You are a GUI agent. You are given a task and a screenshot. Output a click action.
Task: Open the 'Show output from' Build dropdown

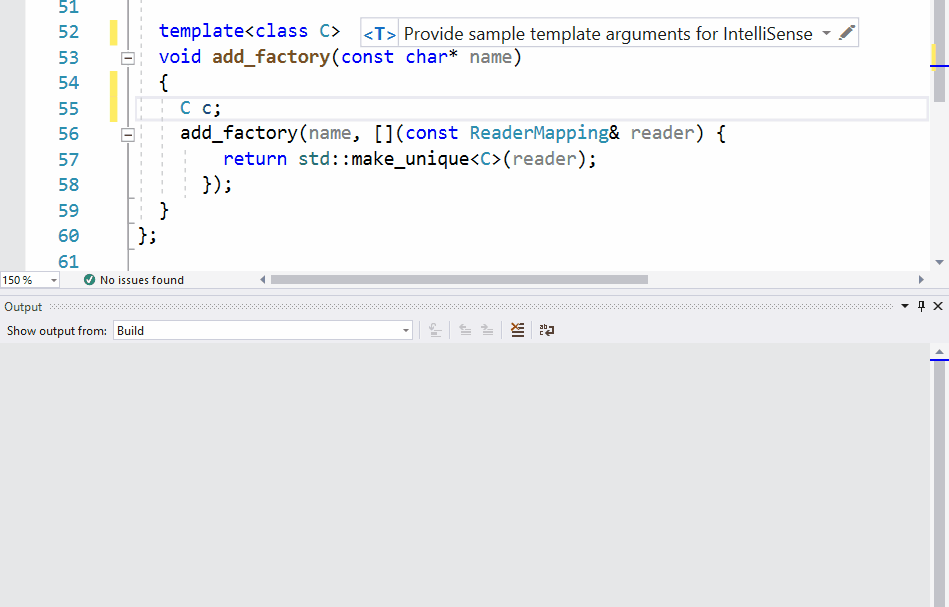click(263, 330)
